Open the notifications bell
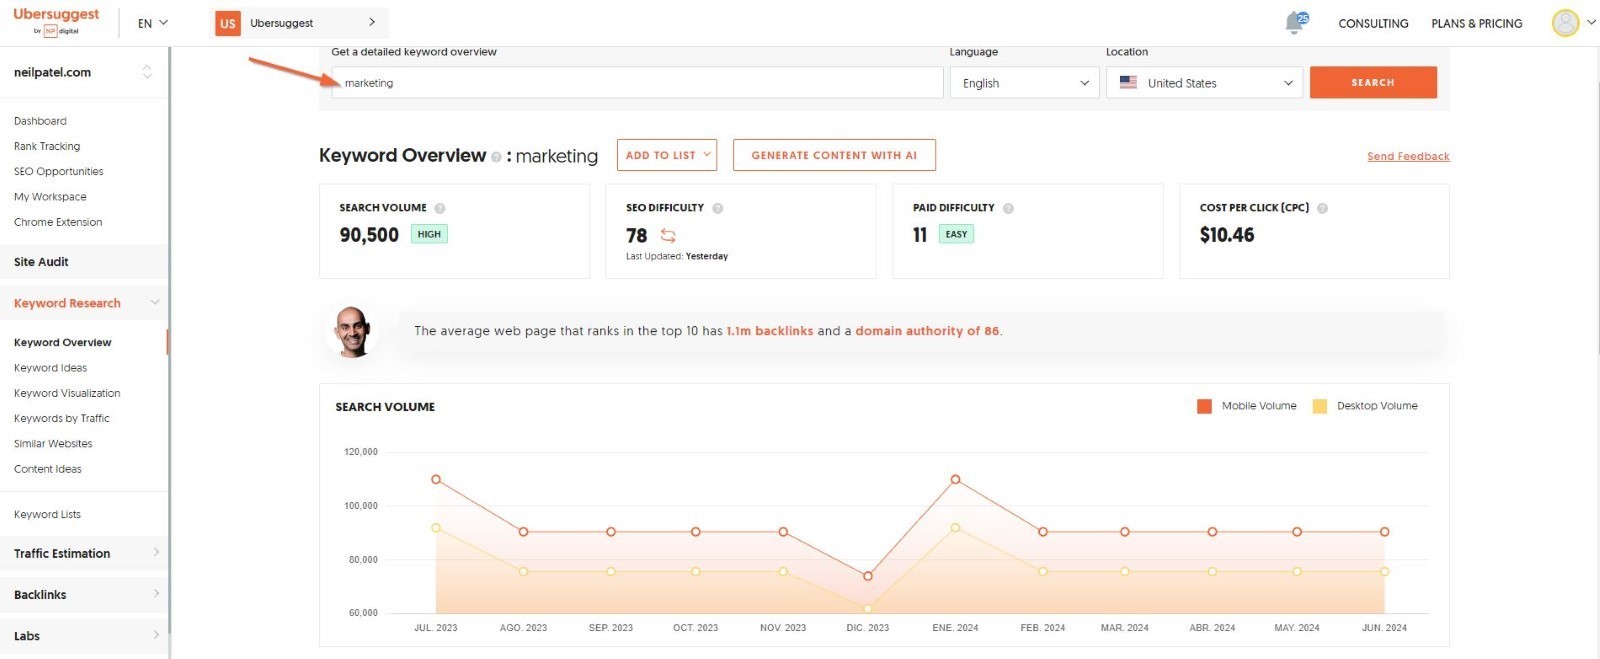1600x659 pixels. (x=1296, y=23)
